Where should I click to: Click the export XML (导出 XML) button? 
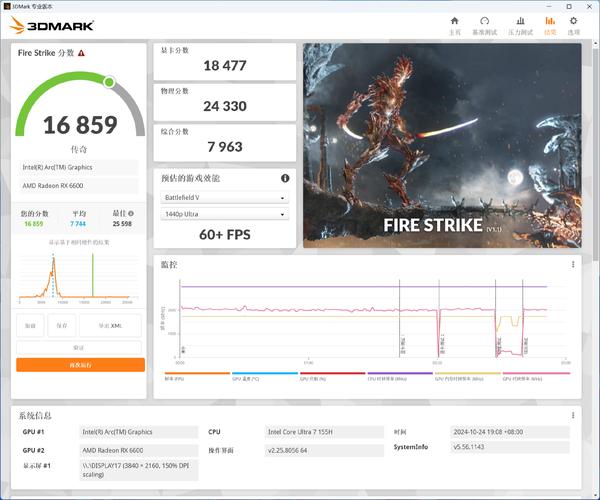coord(110,326)
